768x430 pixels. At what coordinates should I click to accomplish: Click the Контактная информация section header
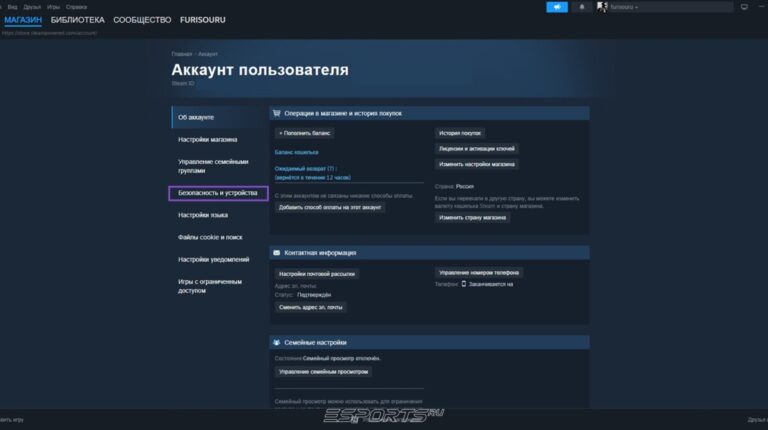pyautogui.click(x=429, y=253)
